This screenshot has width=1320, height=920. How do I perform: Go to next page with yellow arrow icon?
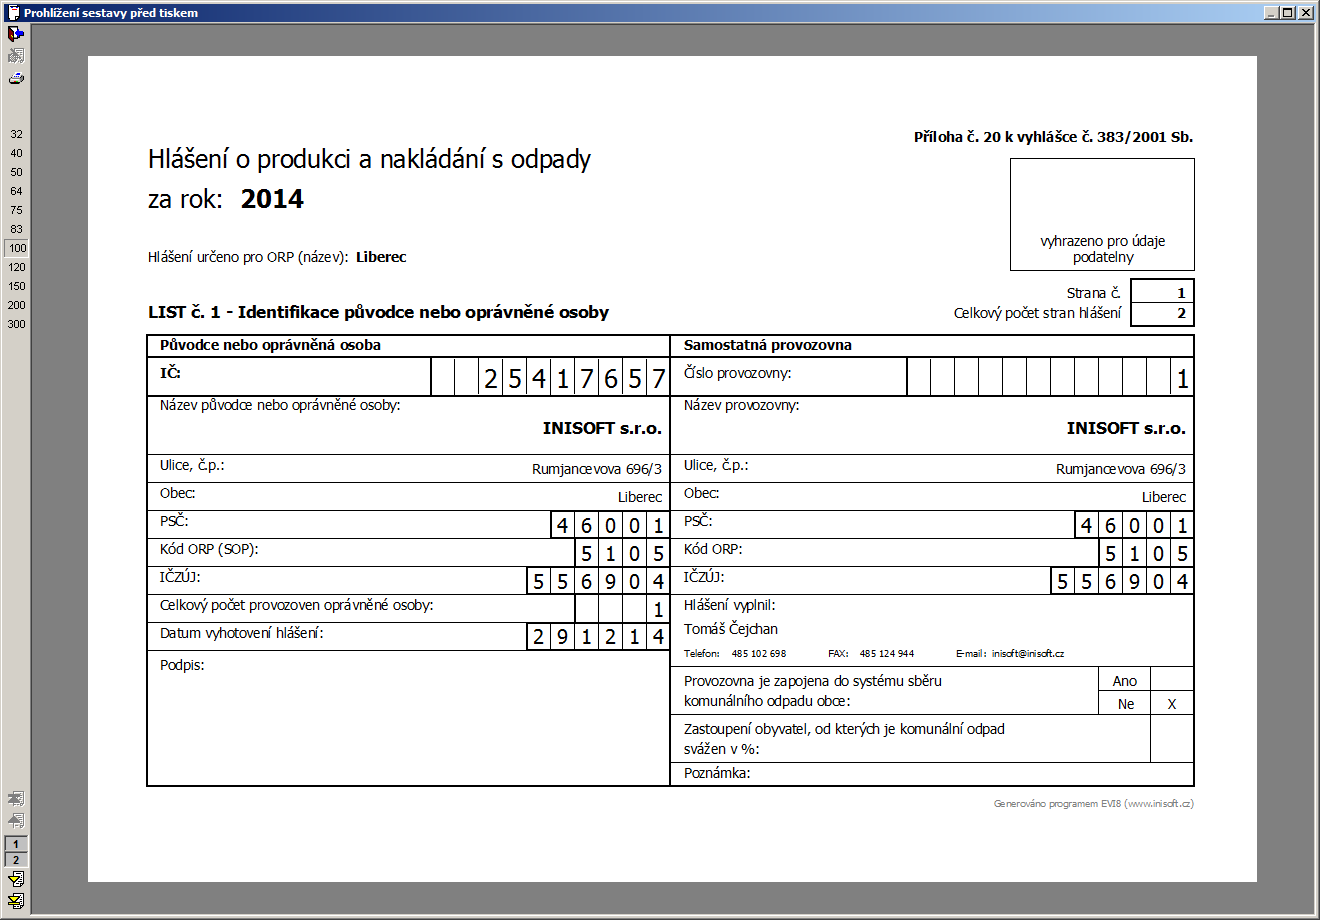tap(15, 879)
